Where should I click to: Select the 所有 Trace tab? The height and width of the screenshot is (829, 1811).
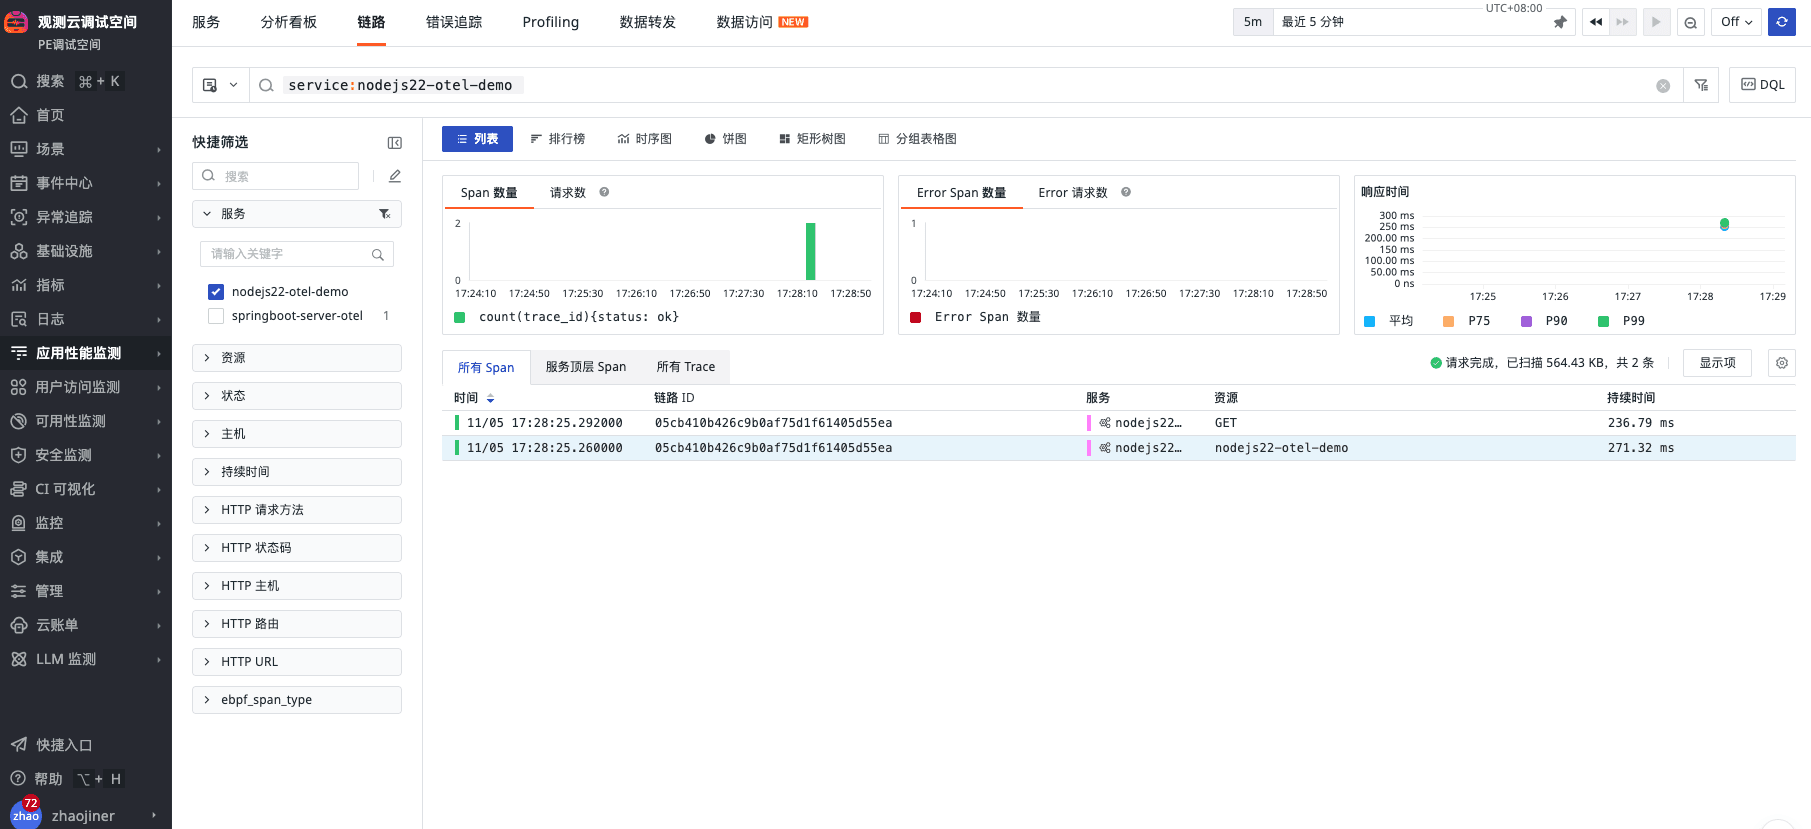[x=685, y=367]
